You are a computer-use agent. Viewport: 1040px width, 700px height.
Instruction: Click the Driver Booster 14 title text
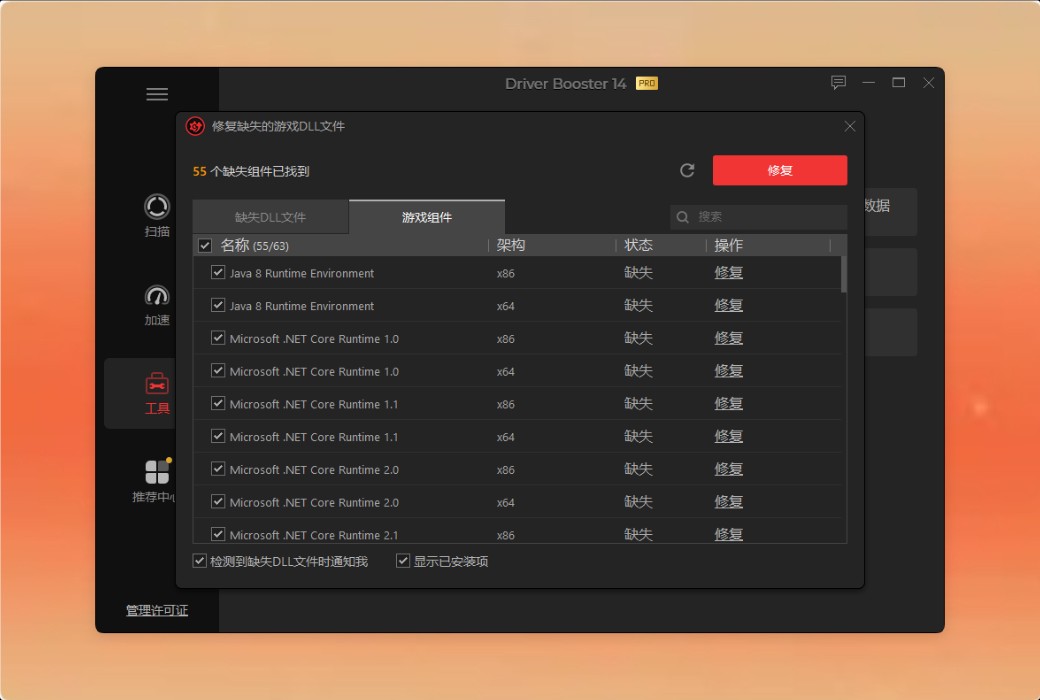point(565,84)
